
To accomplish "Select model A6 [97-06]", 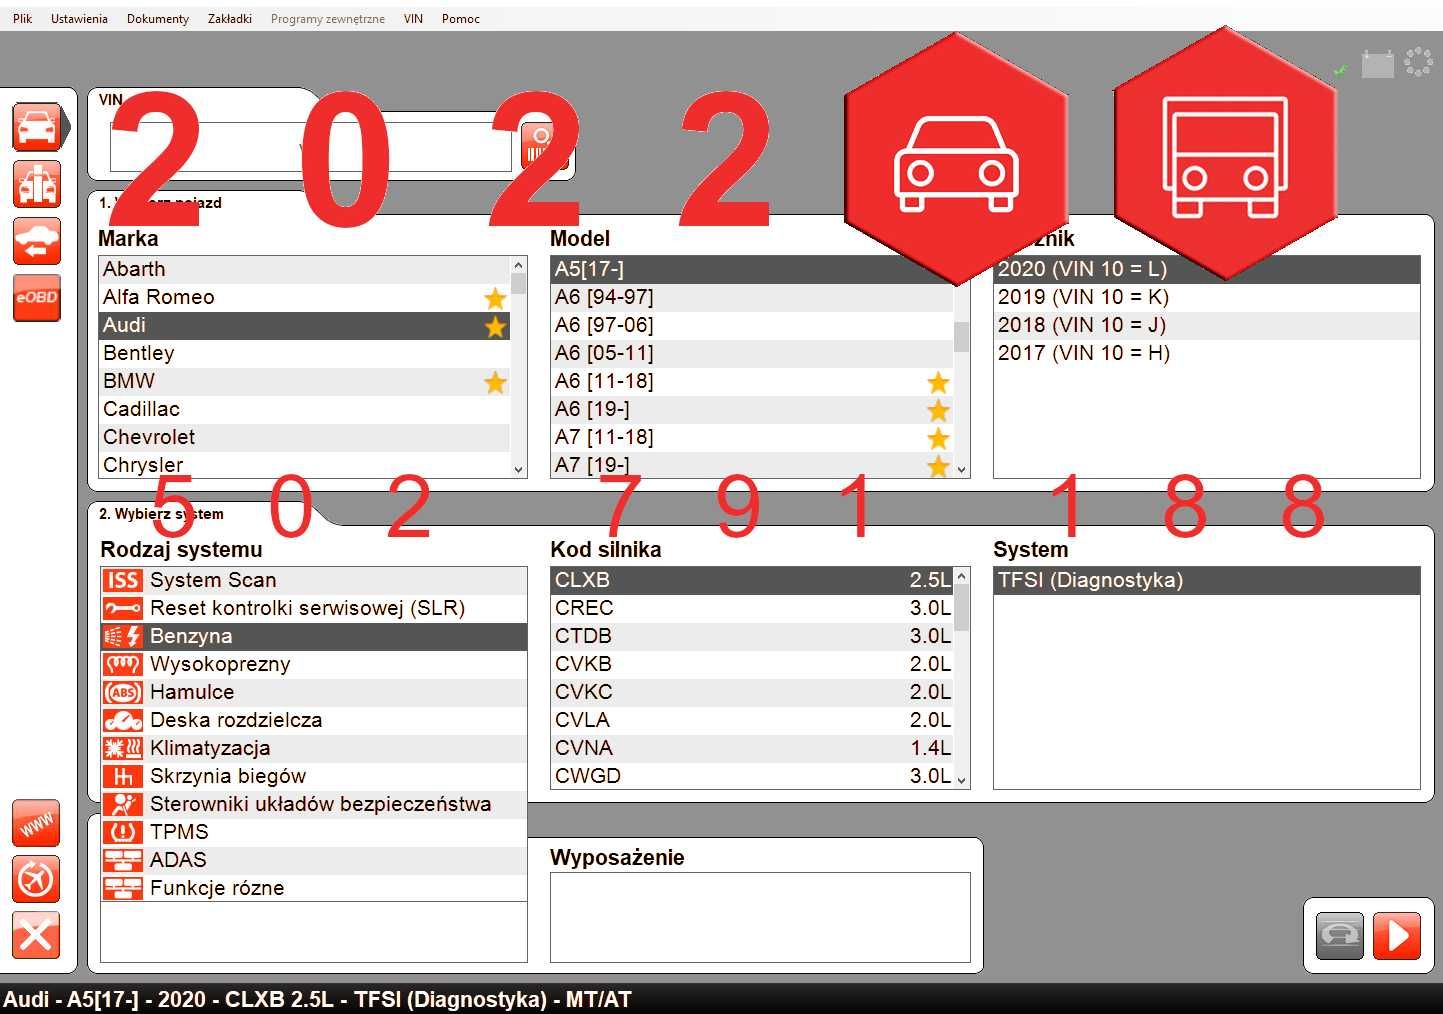I will tap(752, 325).
